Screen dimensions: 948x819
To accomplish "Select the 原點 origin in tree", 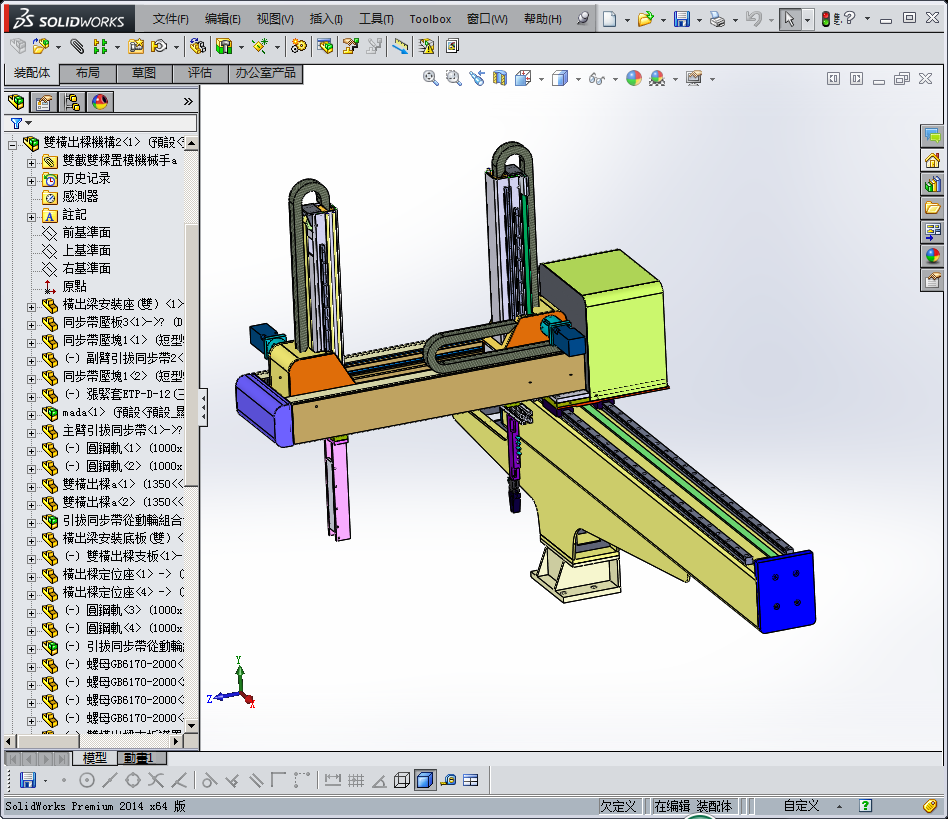I will click(x=74, y=286).
